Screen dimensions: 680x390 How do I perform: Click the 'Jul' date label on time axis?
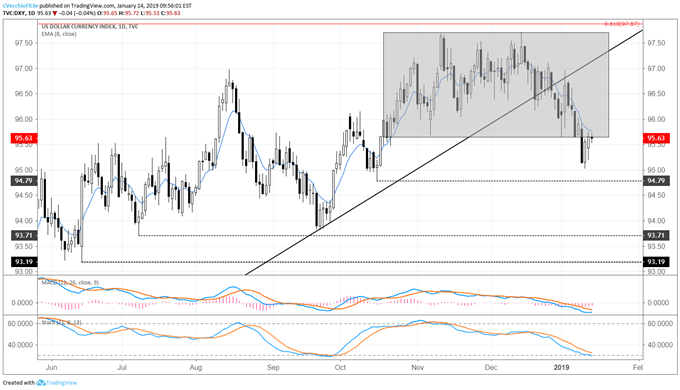(x=122, y=367)
